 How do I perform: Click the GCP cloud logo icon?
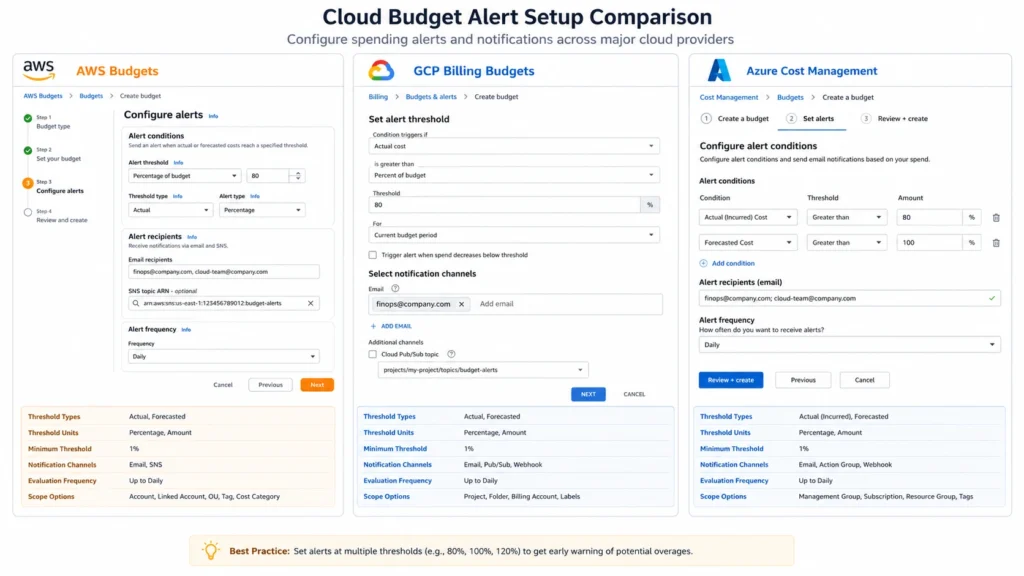coord(381,70)
